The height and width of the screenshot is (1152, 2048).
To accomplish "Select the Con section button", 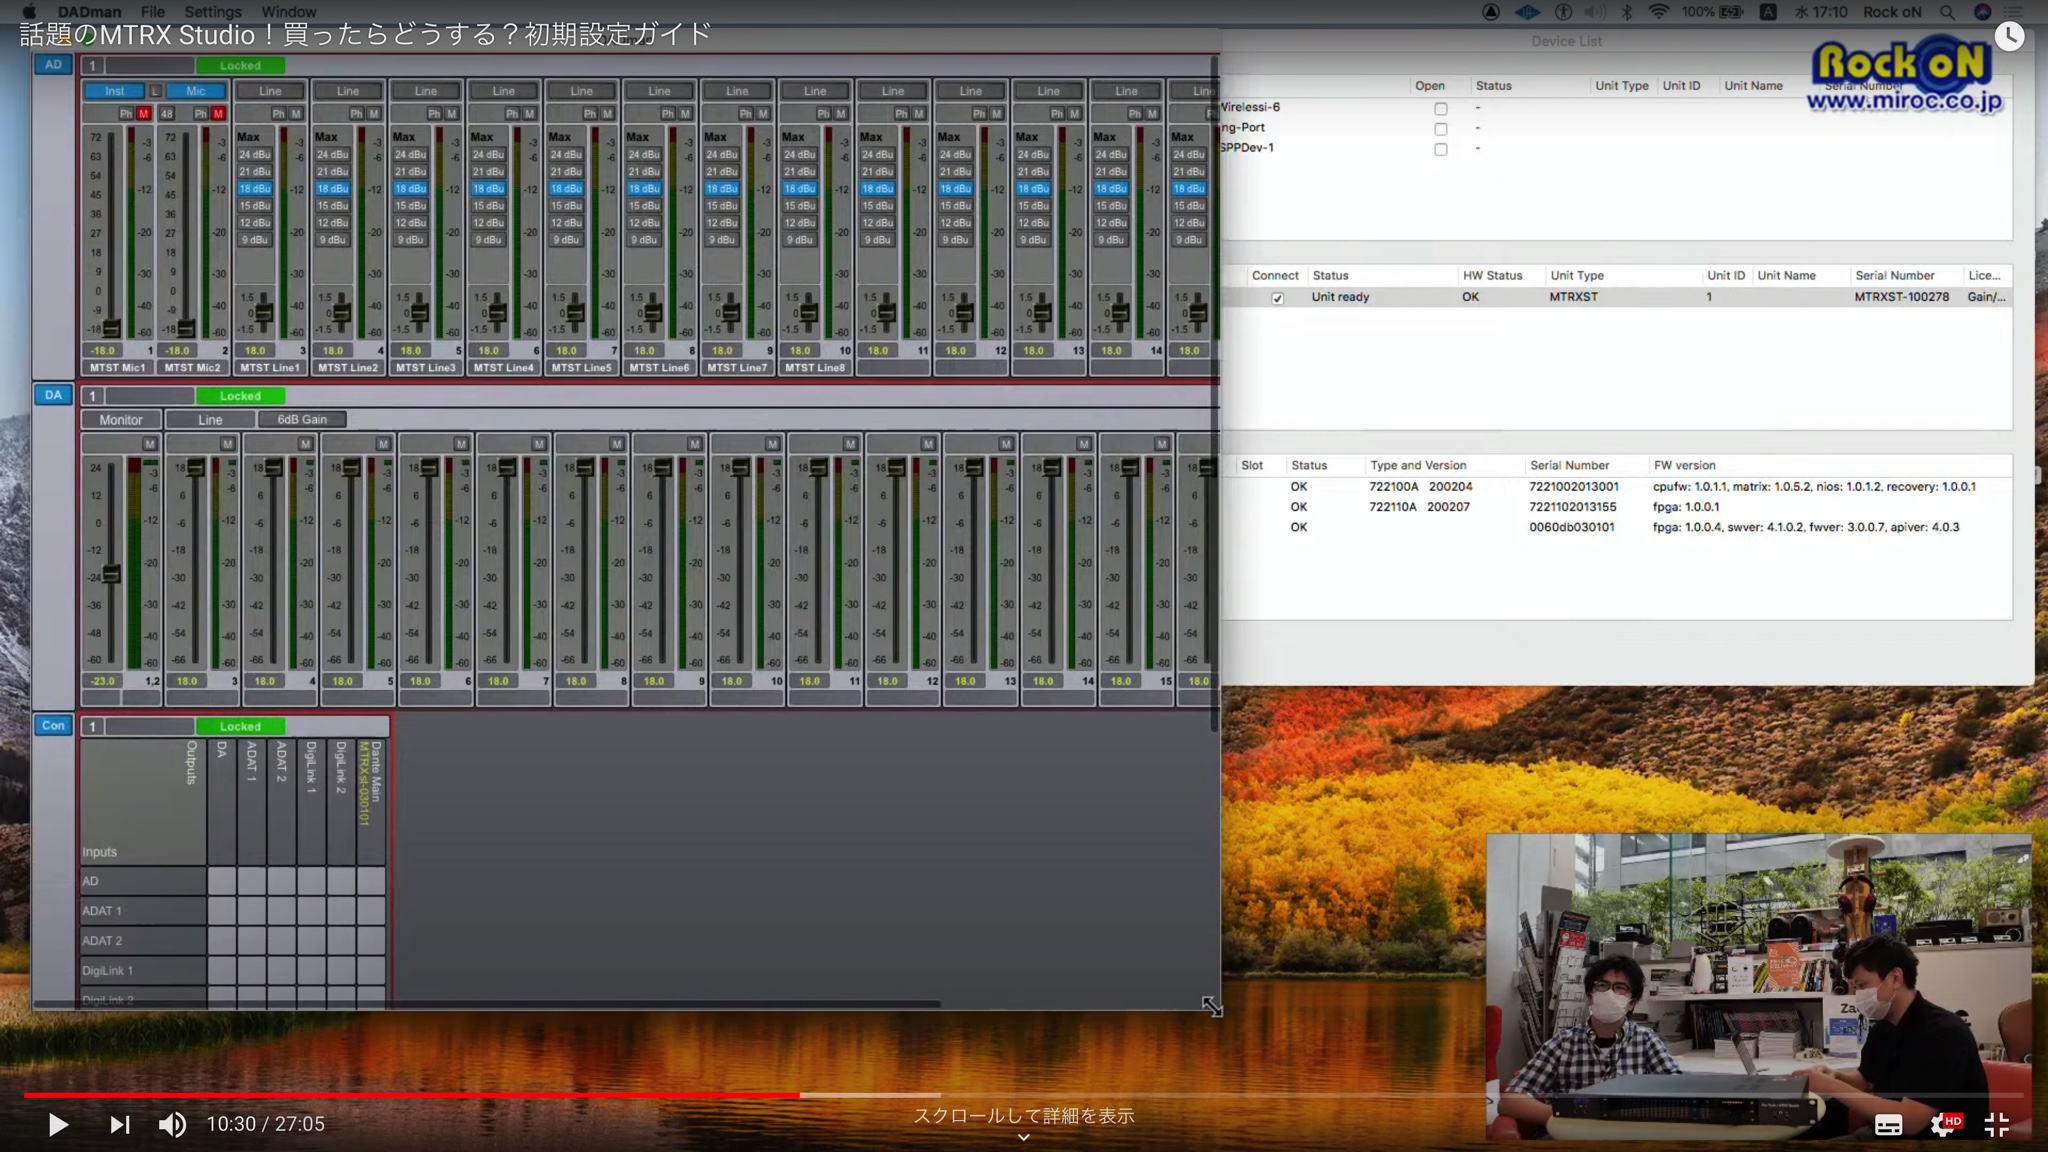I will (53, 725).
